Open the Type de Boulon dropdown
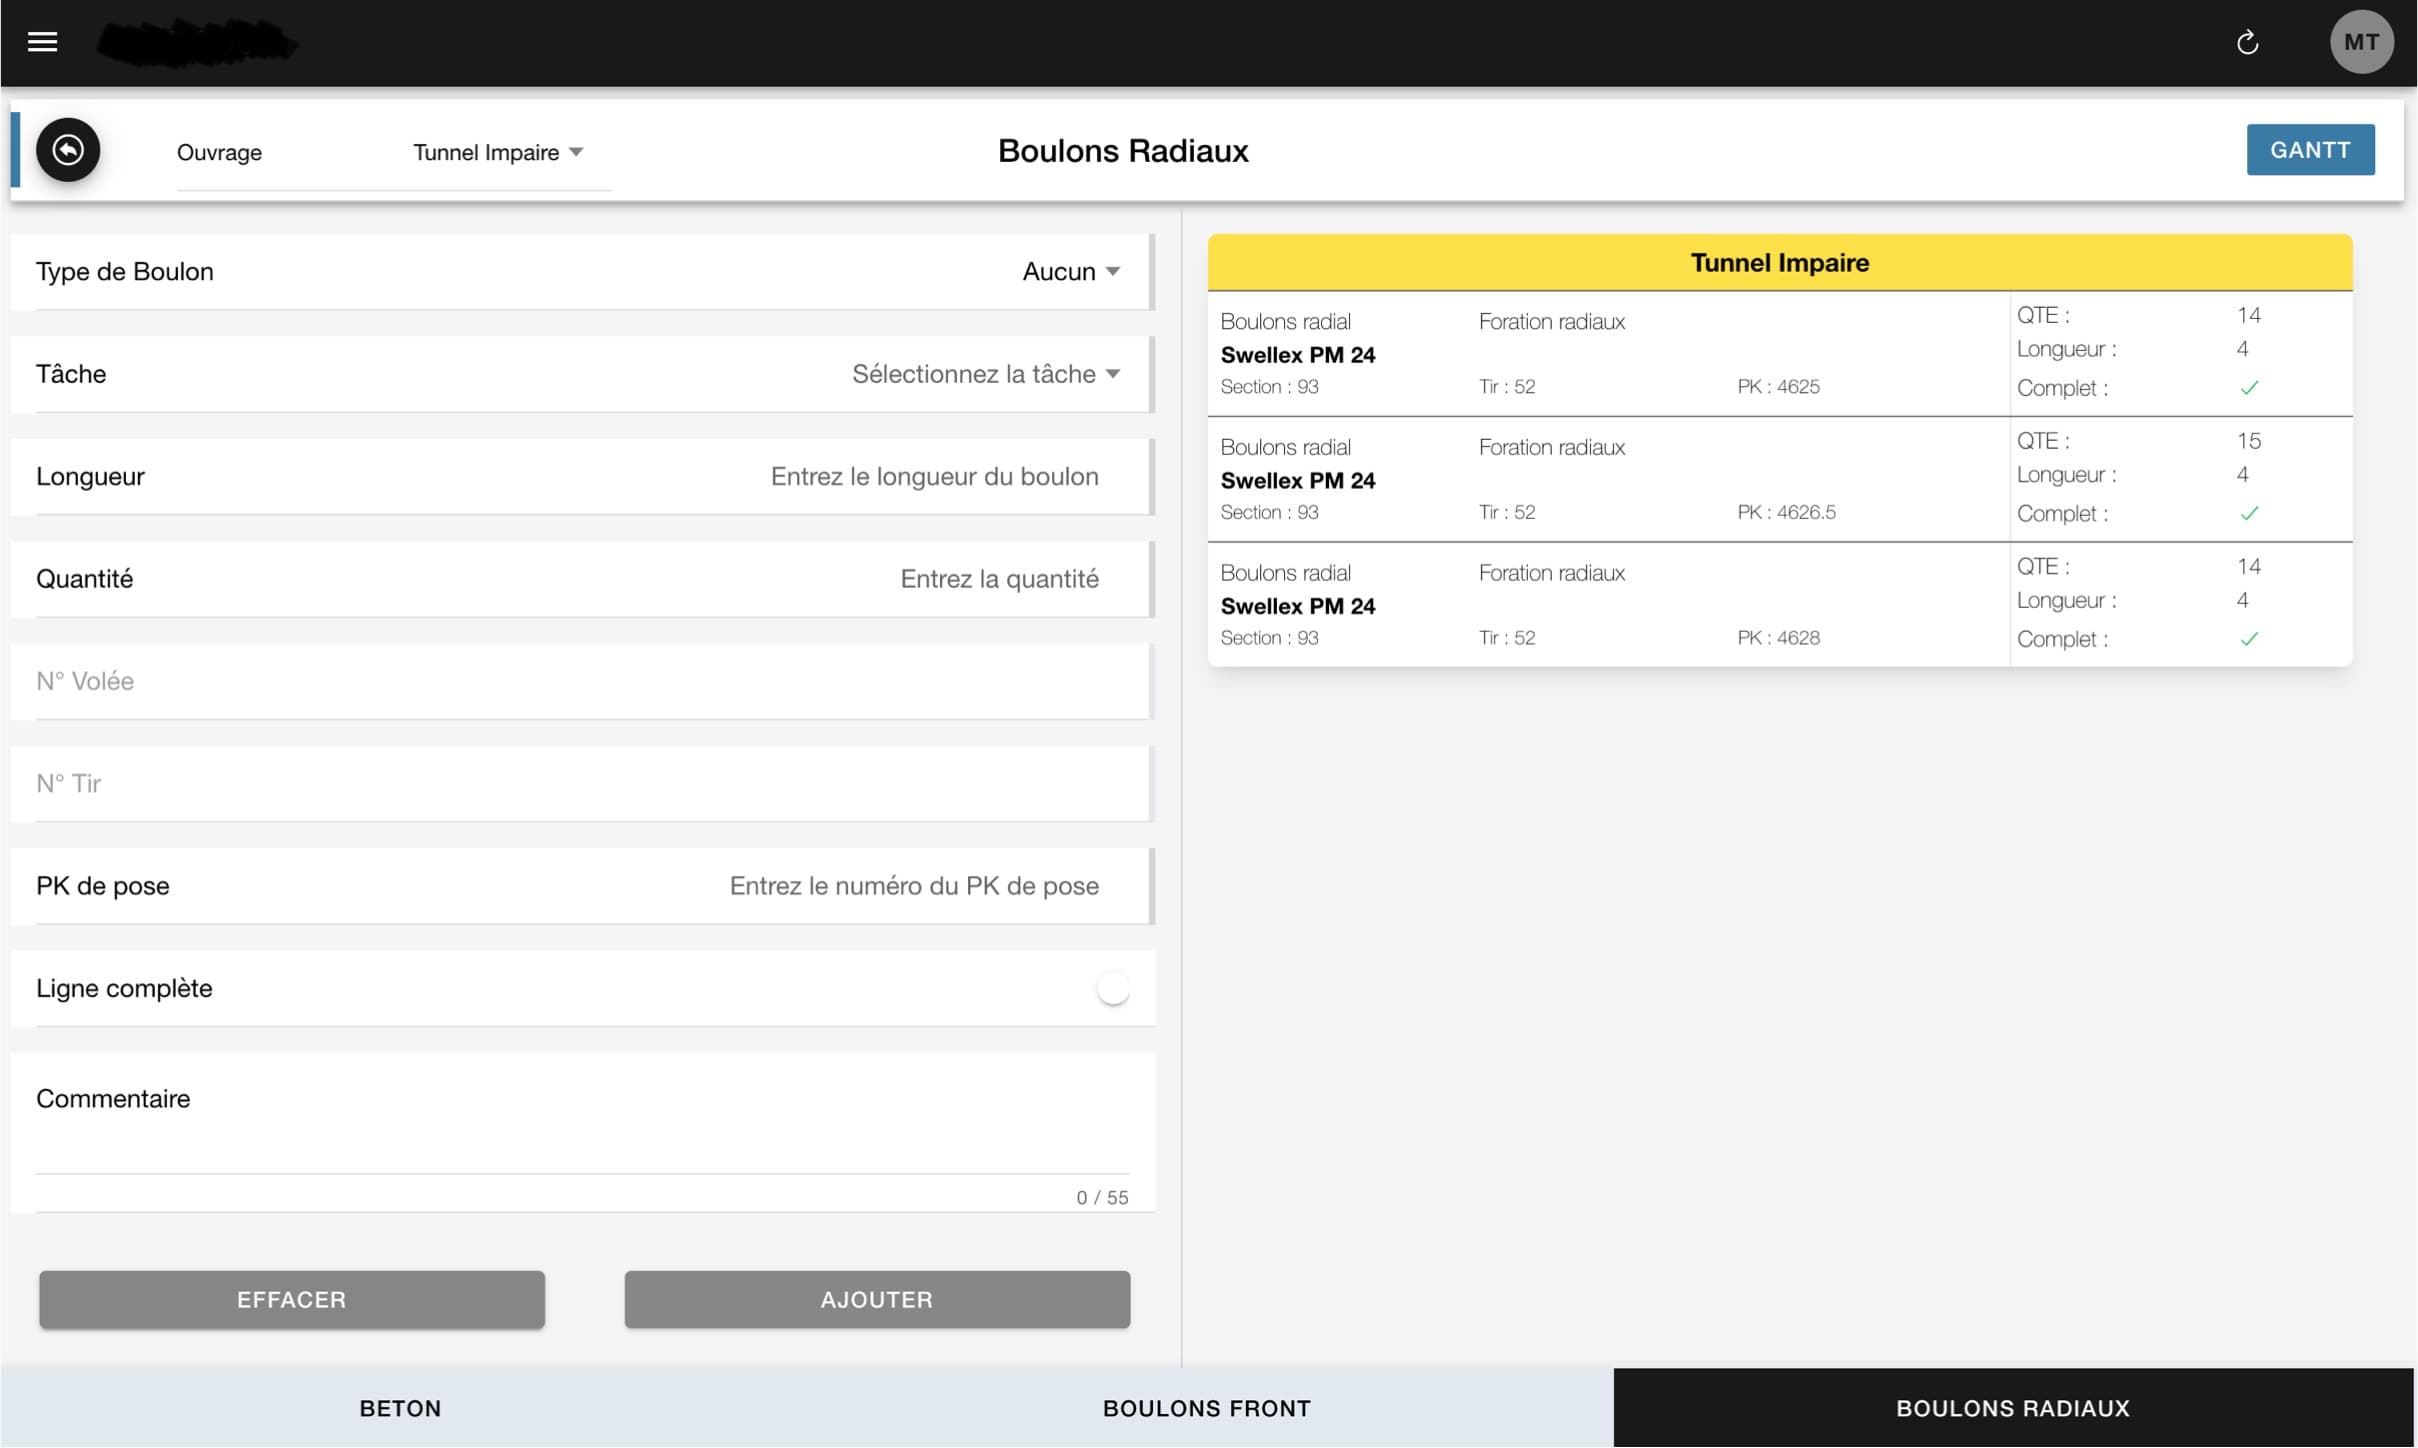The height and width of the screenshot is (1448, 2418). (x=1070, y=272)
